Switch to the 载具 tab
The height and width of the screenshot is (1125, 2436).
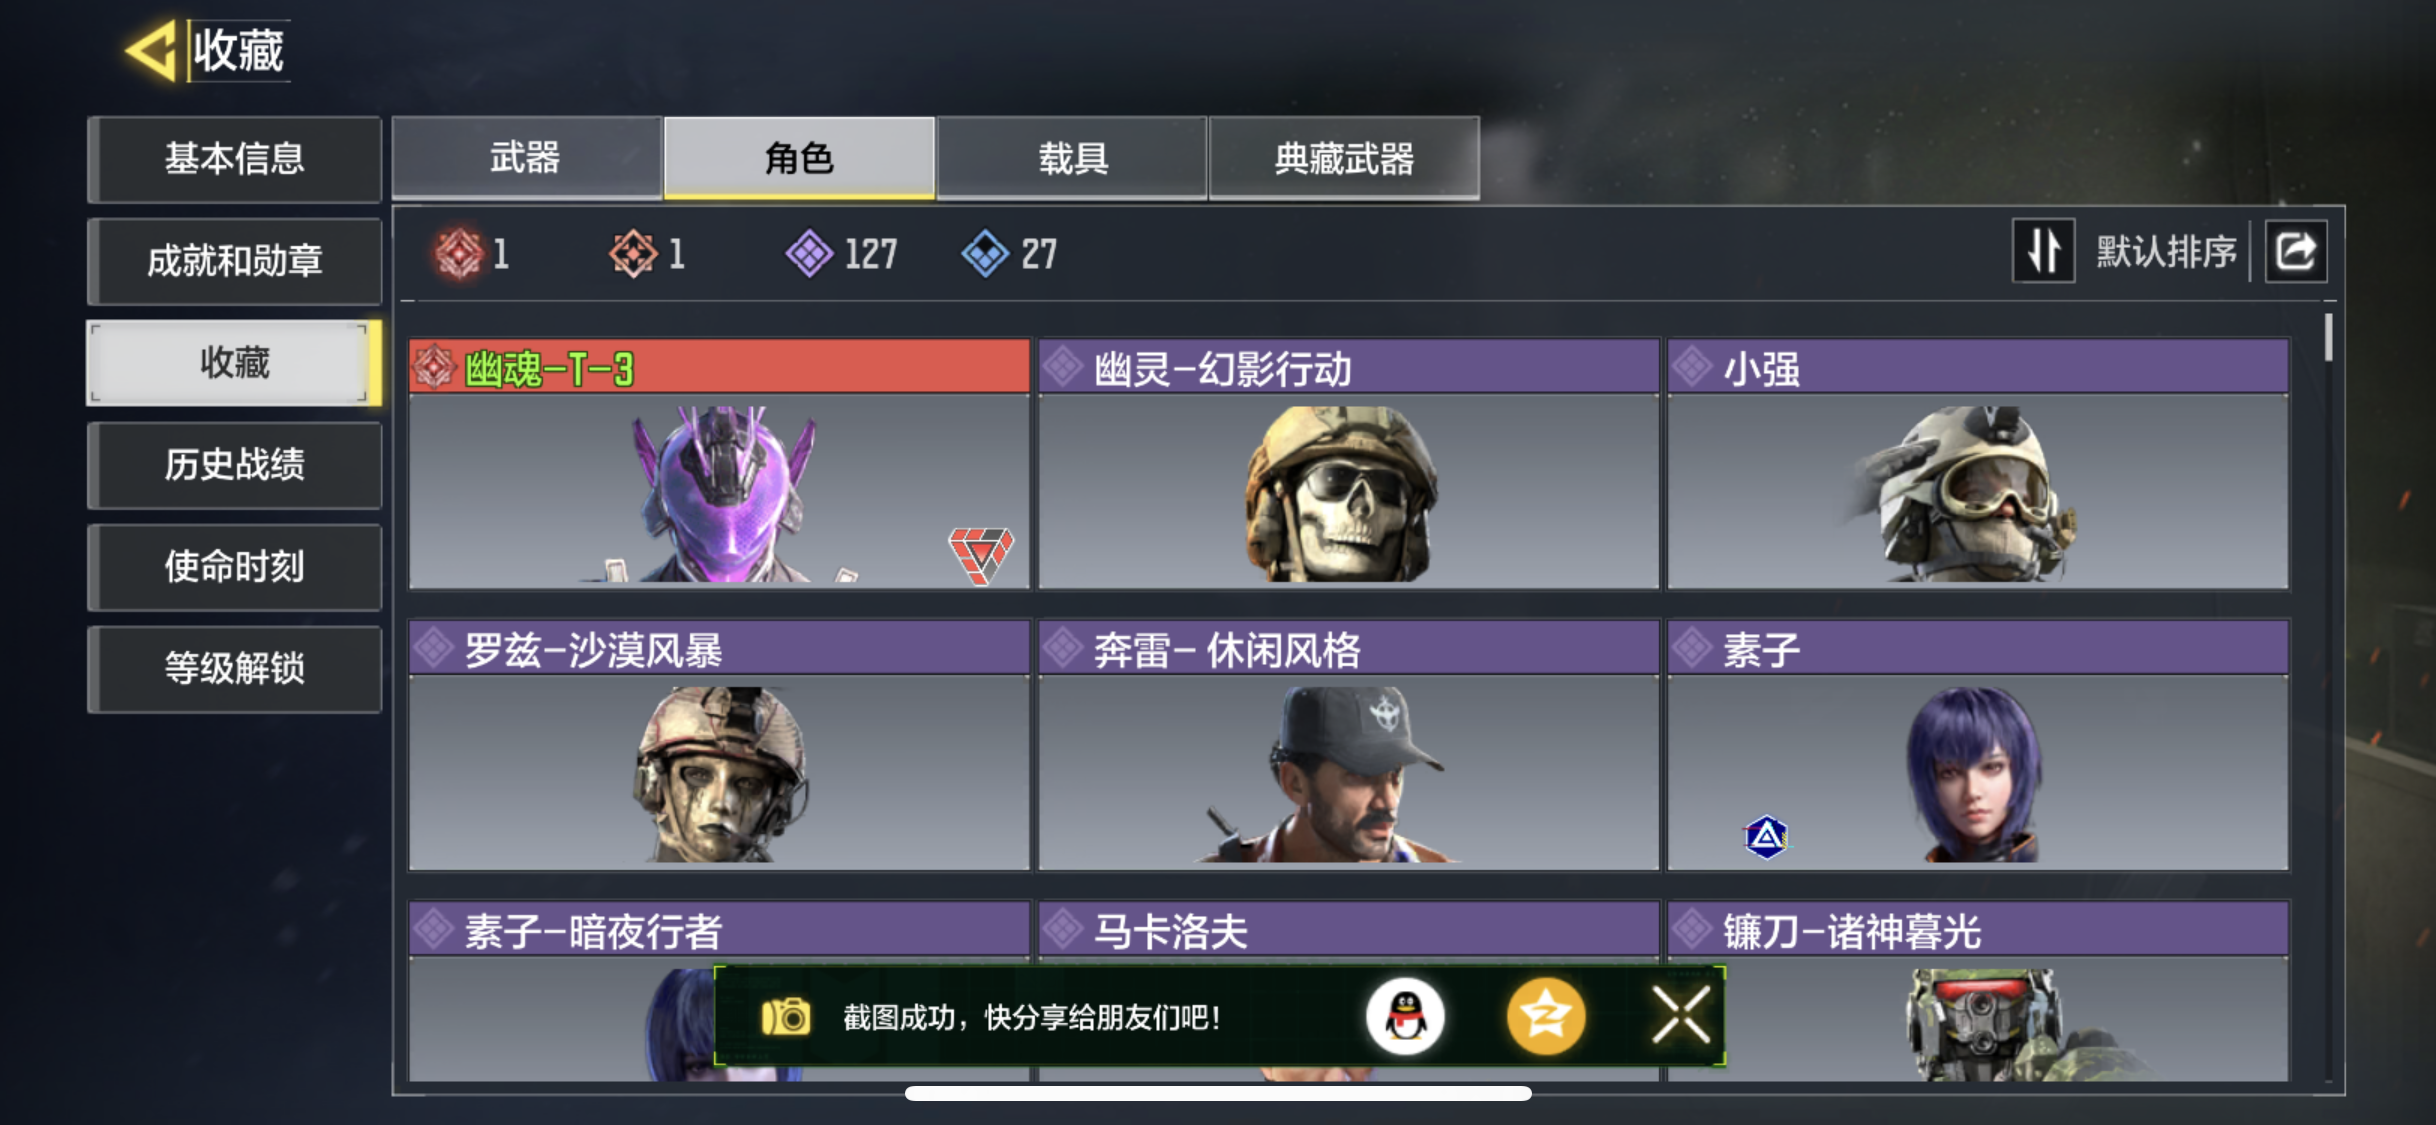[x=1072, y=158]
